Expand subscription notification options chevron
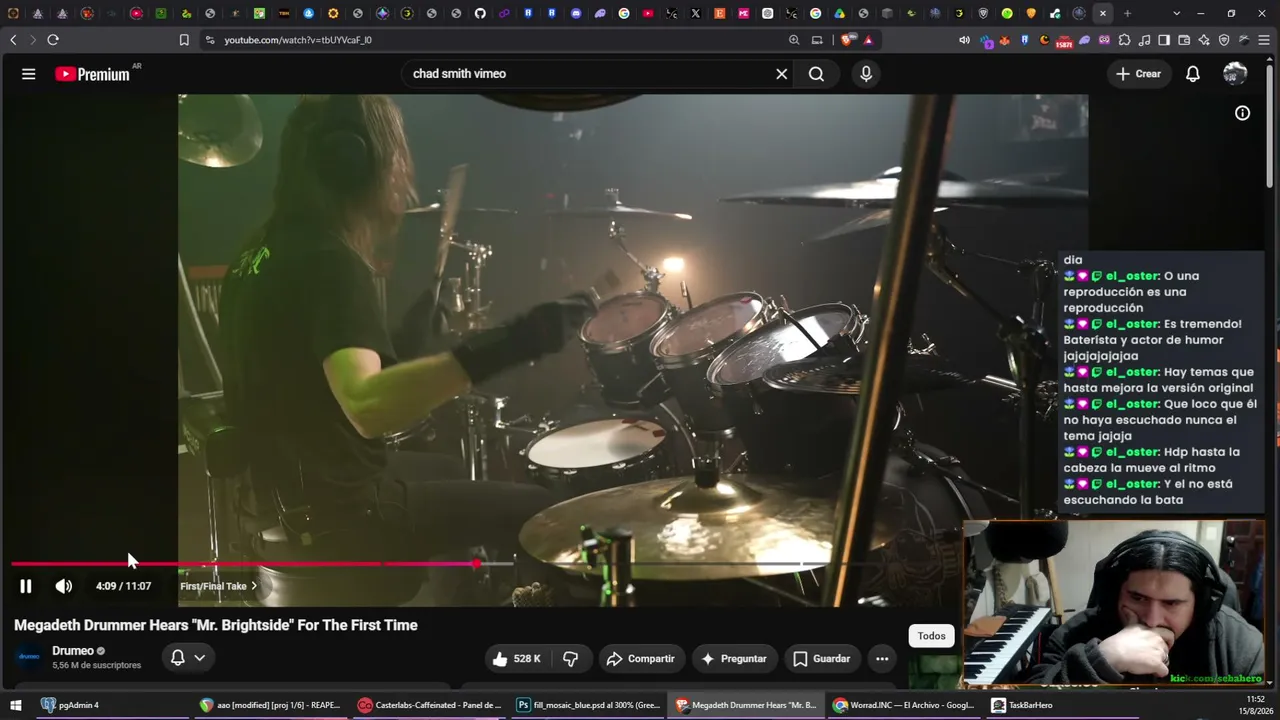 200,658
